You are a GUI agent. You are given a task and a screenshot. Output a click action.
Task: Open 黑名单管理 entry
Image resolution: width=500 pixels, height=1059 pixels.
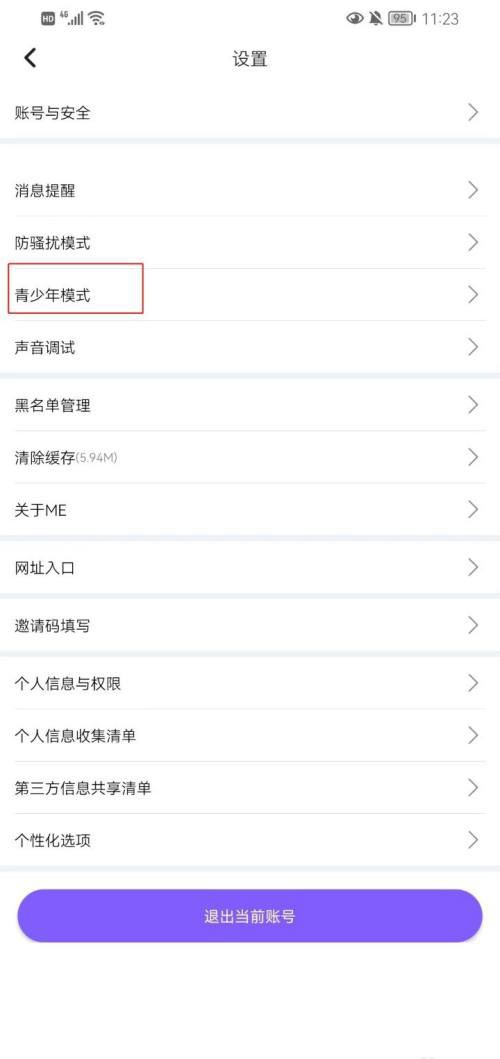coord(250,405)
